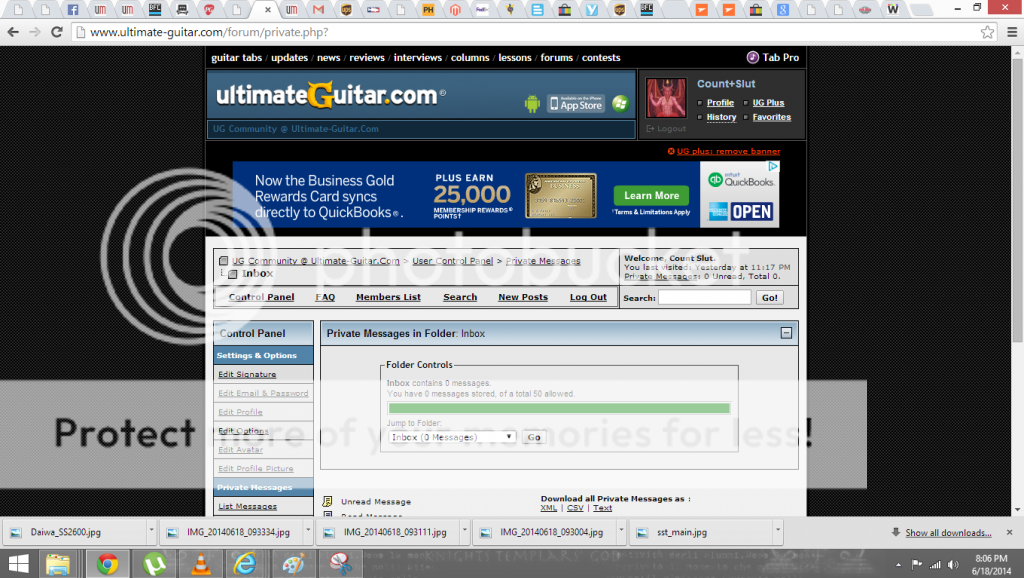Screen dimensions: 1024x578
Task: Click the Logout link near avatar
Action: [x=666, y=129]
